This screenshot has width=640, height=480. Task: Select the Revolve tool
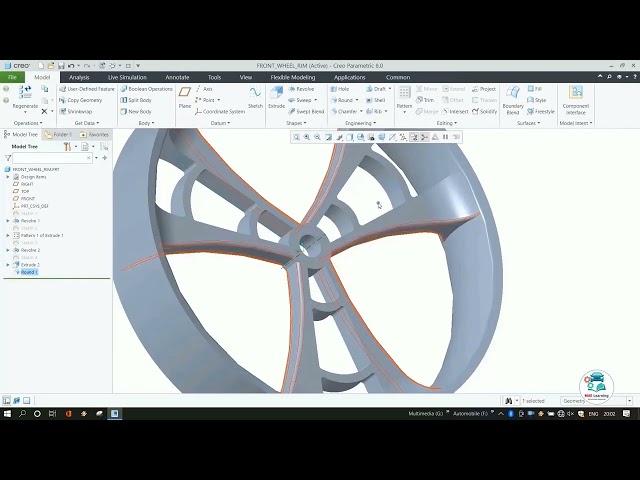(301, 89)
